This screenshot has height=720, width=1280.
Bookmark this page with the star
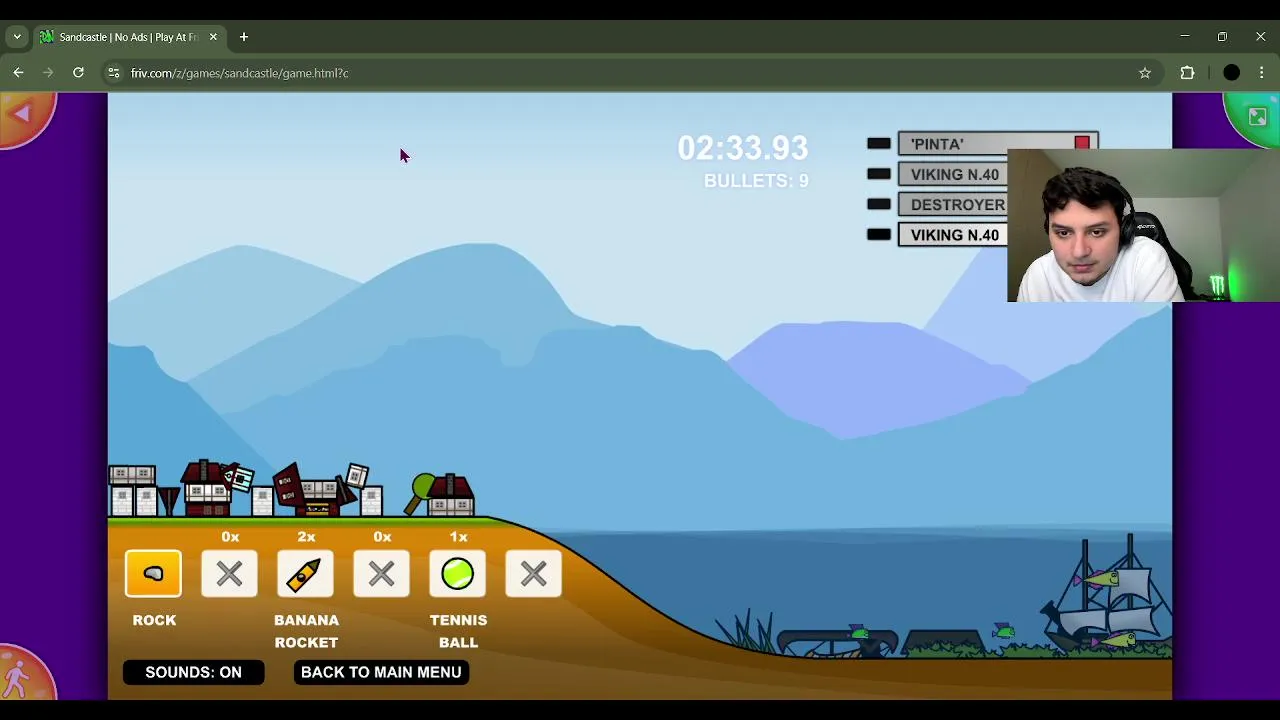(1145, 73)
